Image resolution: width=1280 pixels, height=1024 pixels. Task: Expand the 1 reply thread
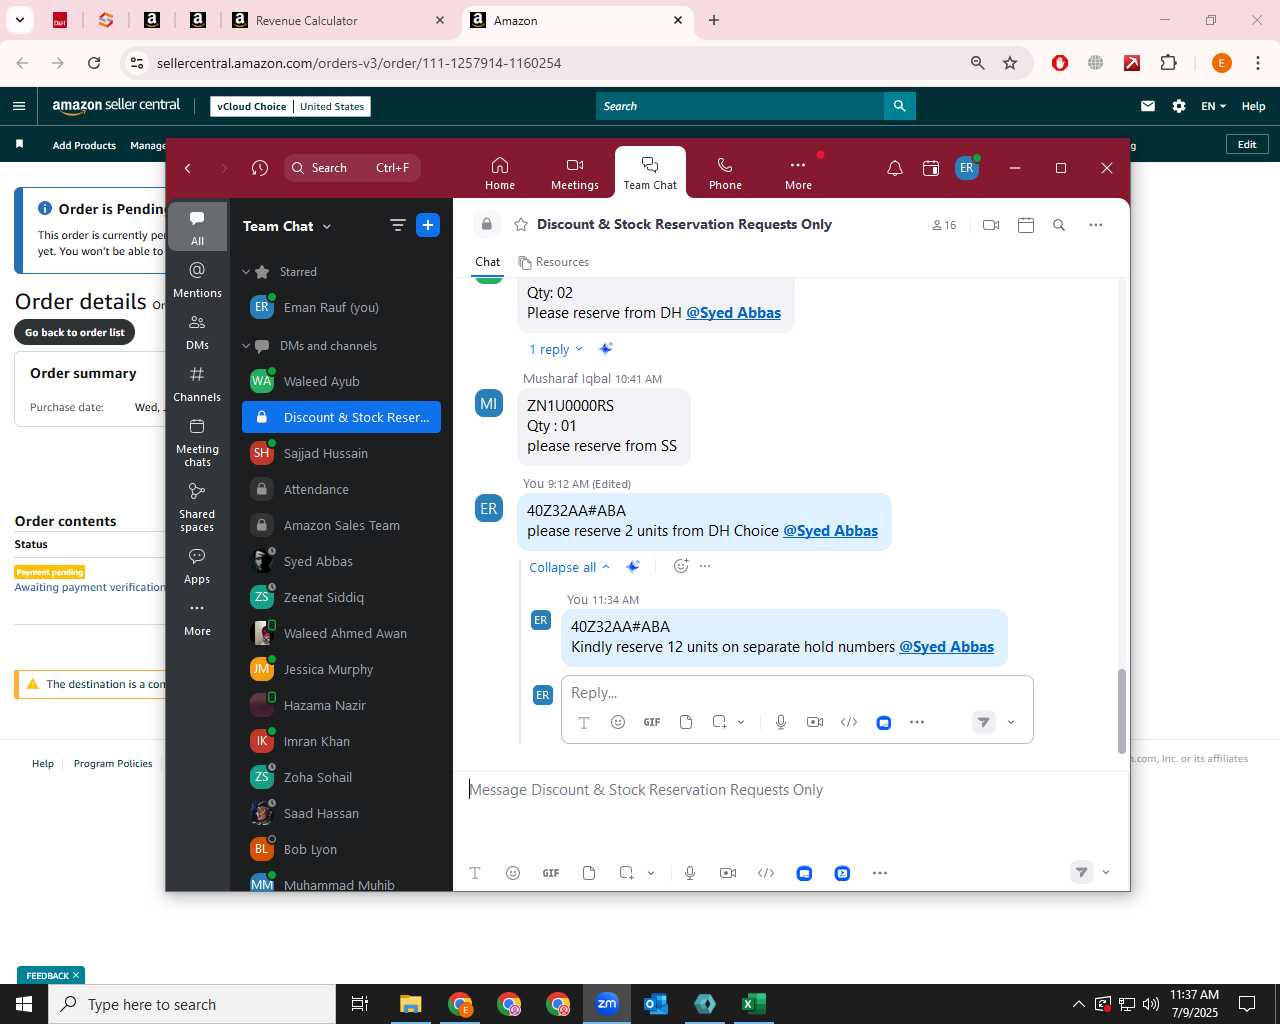click(555, 349)
